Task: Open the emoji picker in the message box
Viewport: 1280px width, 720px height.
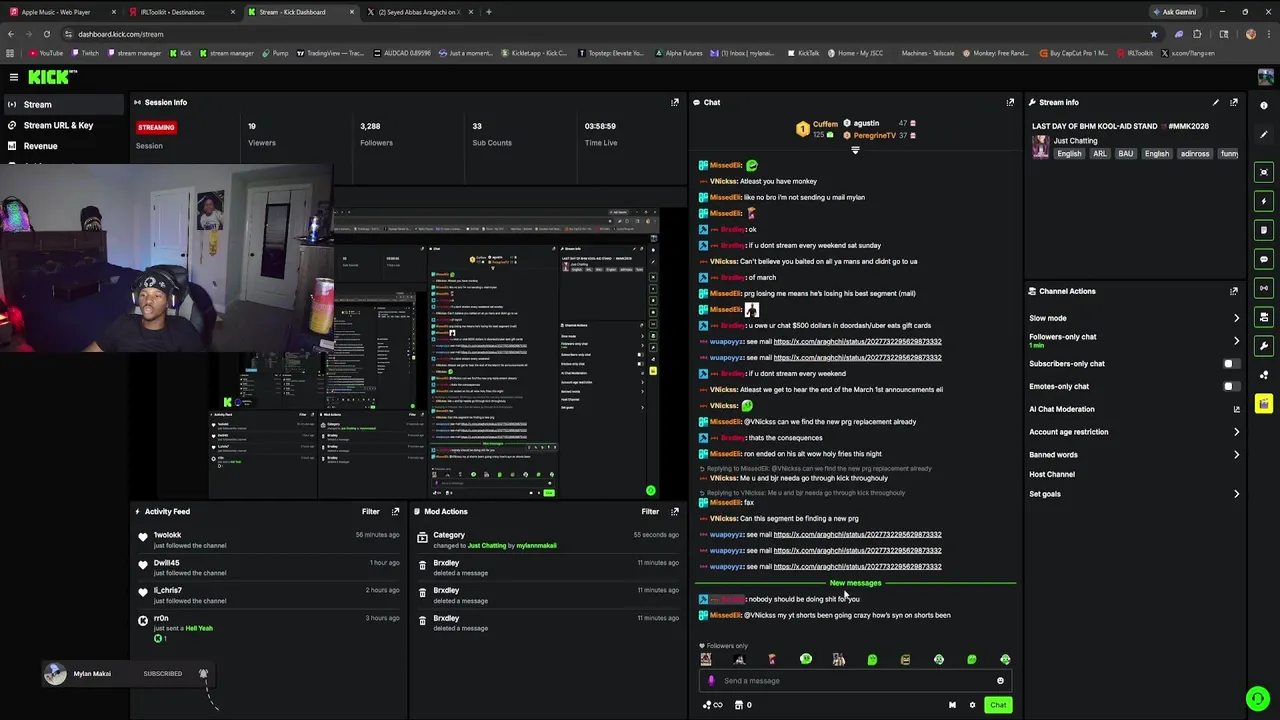Action: (1000, 681)
